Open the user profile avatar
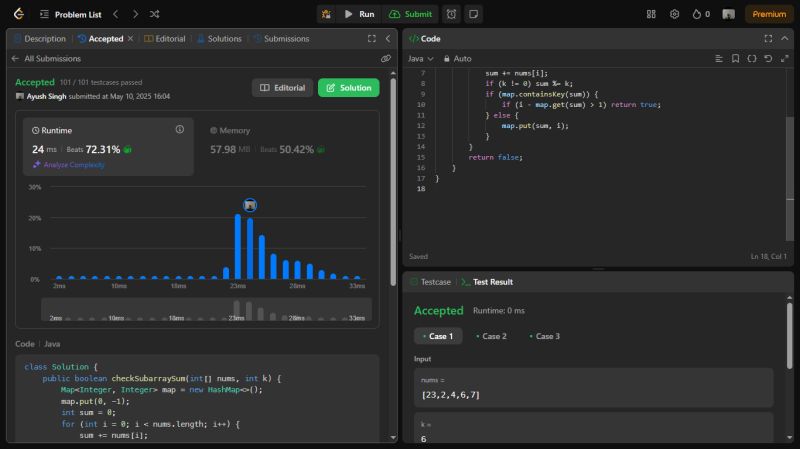 click(729, 14)
